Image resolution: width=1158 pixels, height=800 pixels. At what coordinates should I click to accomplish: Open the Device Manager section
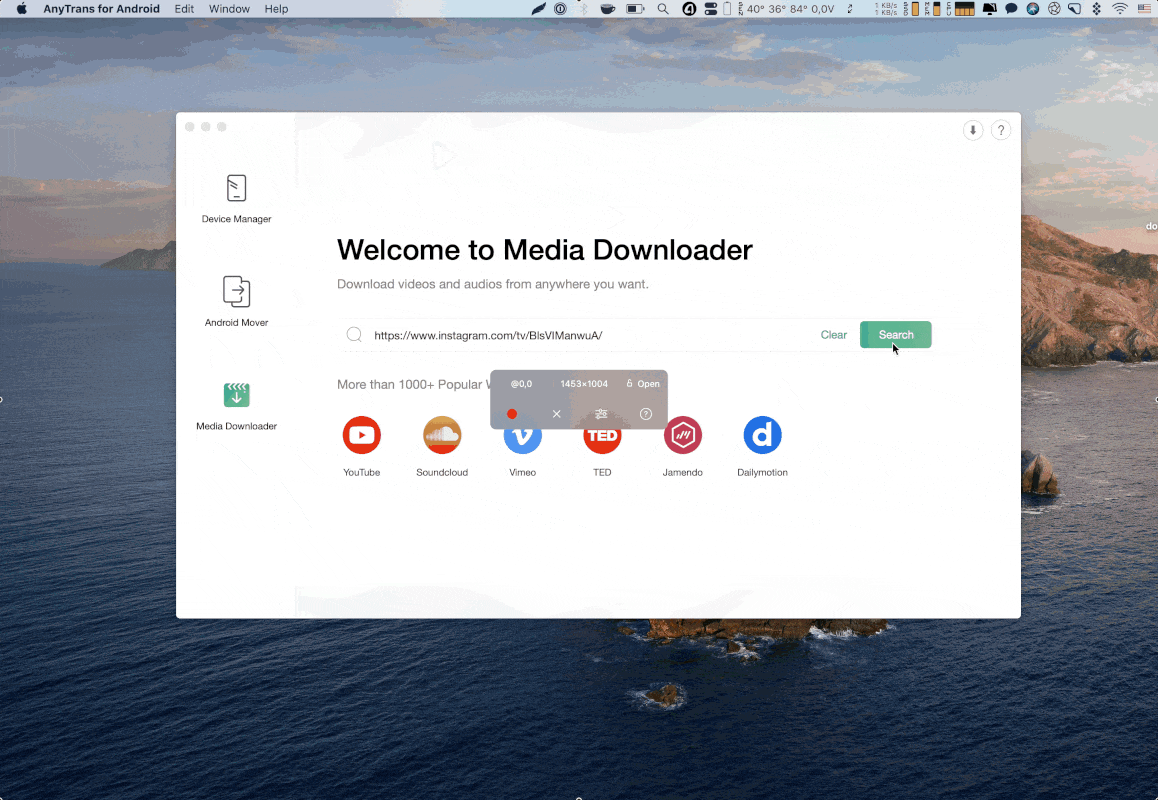(x=236, y=198)
